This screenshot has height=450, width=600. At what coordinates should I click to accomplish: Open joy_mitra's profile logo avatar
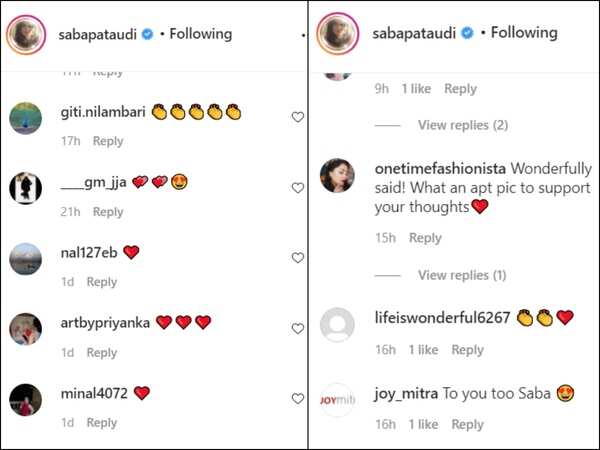point(337,400)
